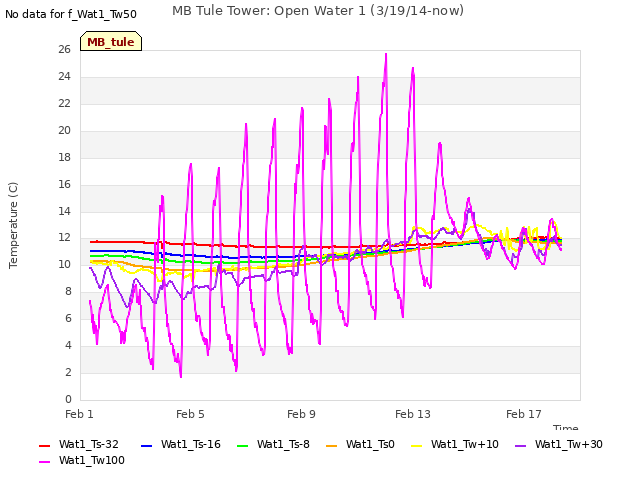Click the Feb 1 x-axis tick label
The width and height of the screenshot is (640, 480).
[79, 414]
